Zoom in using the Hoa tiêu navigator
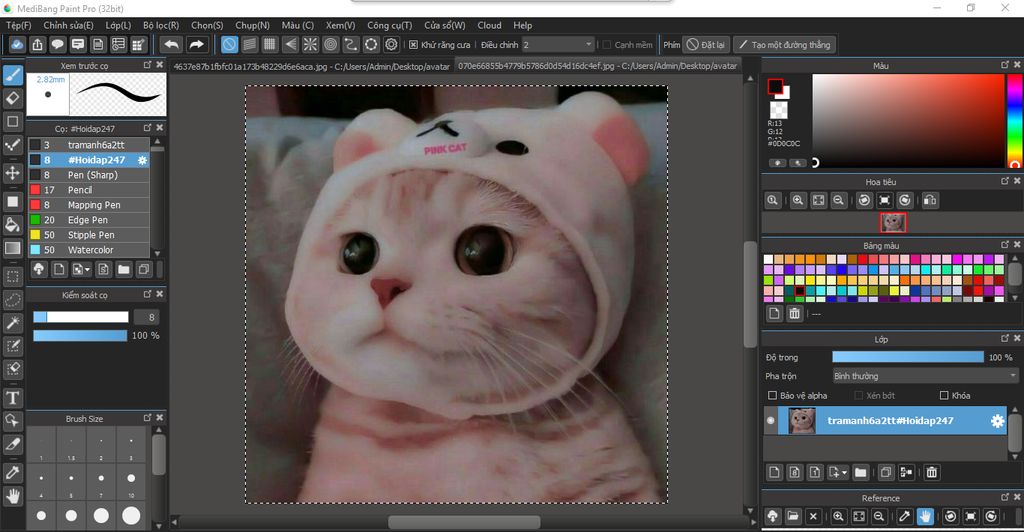 coord(797,200)
